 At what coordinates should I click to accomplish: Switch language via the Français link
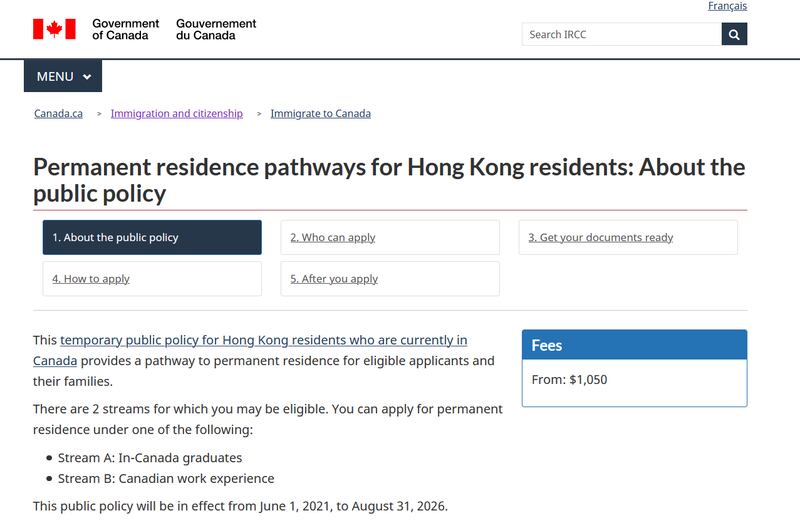pyautogui.click(x=727, y=6)
